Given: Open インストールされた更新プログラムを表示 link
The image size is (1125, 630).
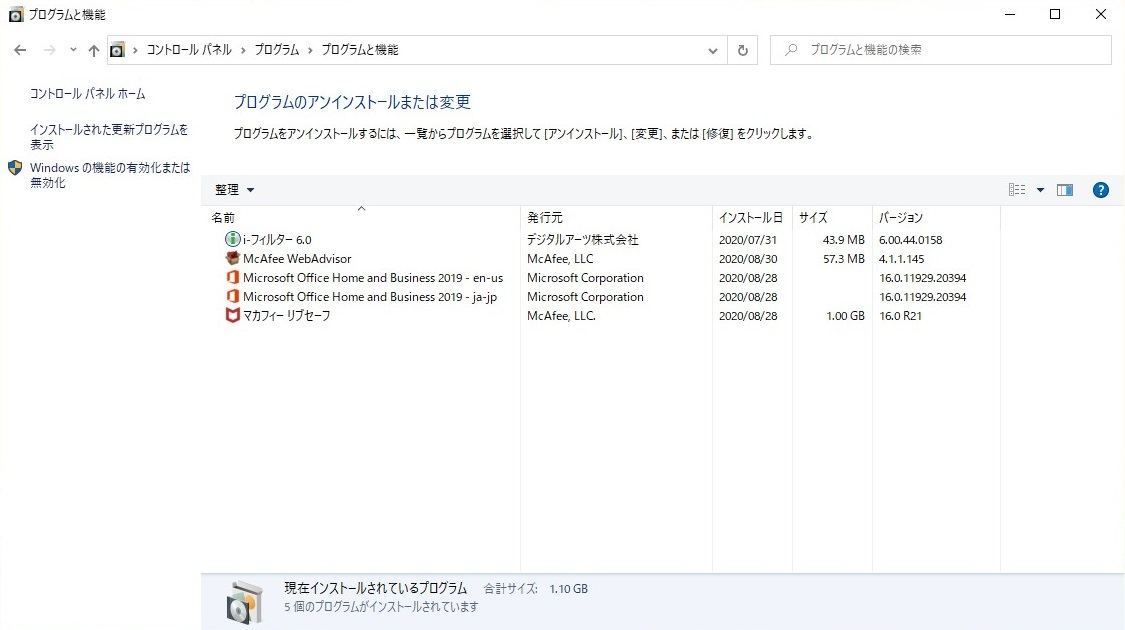Looking at the screenshot, I should point(108,137).
